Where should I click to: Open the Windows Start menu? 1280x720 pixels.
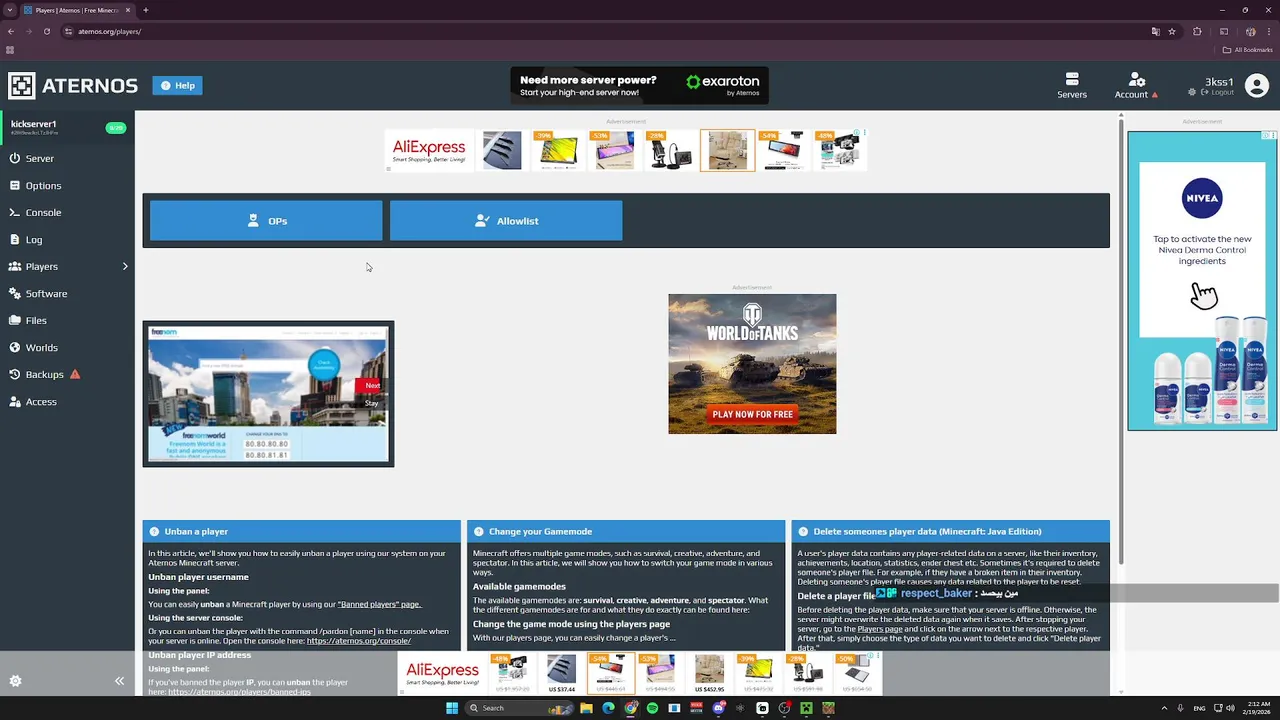point(451,708)
